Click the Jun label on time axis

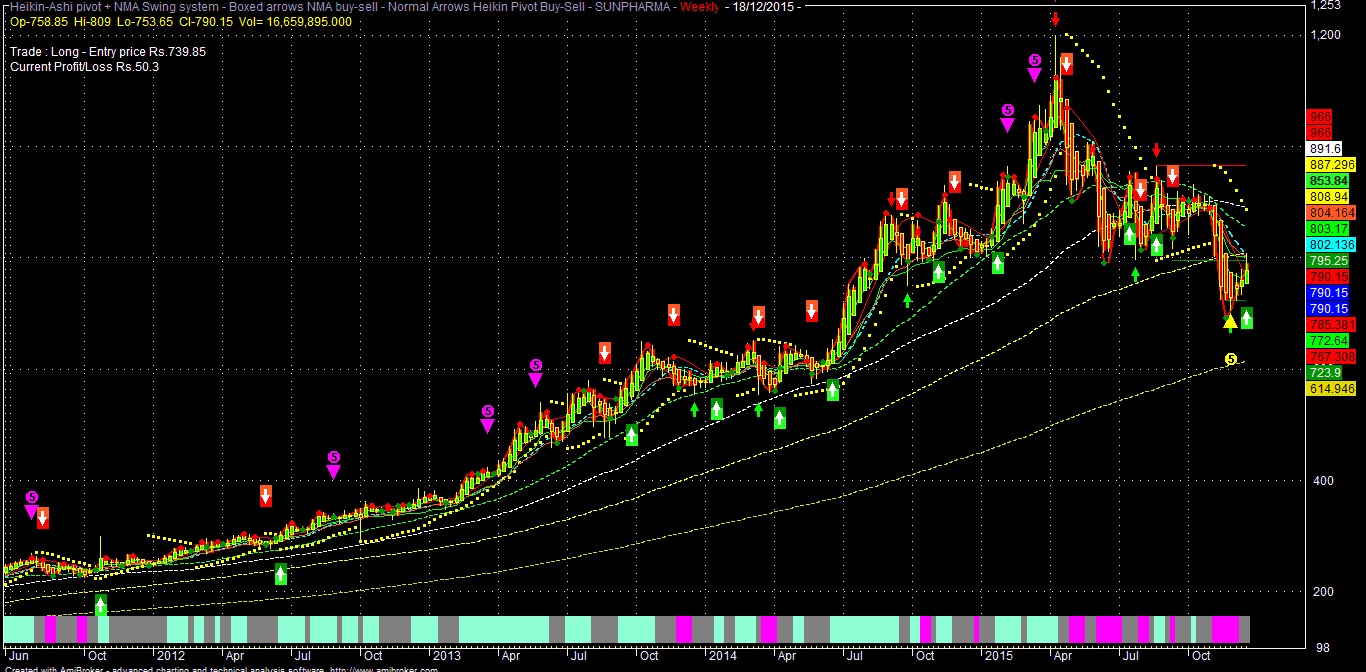click(17, 656)
